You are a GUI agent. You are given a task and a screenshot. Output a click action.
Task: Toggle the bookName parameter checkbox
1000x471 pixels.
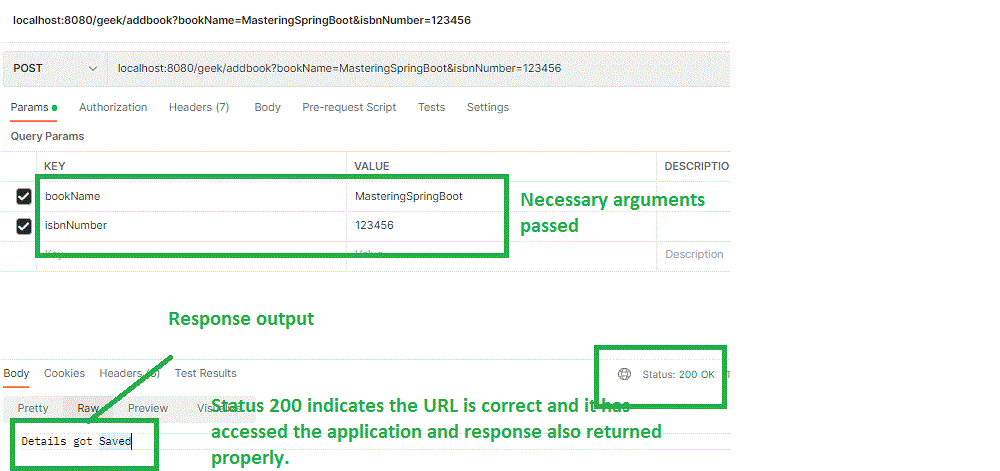tap(24, 197)
